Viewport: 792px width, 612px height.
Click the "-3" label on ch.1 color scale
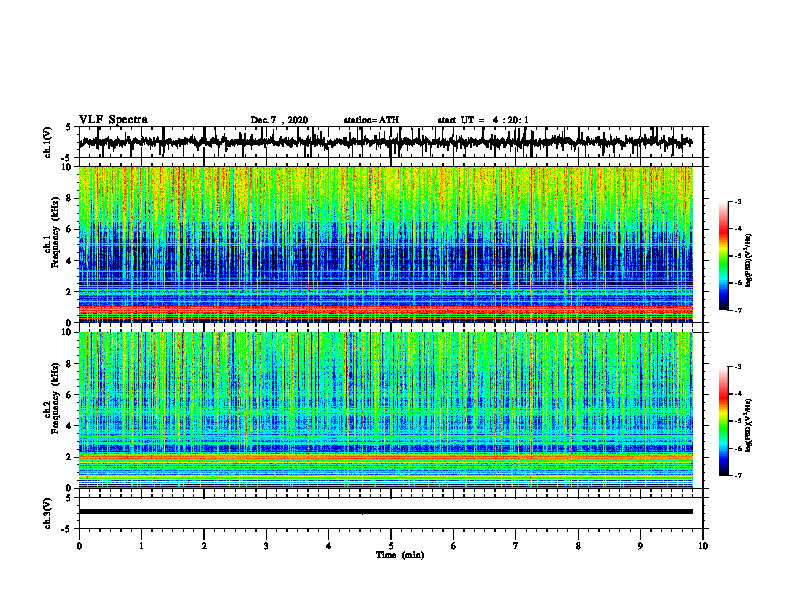737,201
